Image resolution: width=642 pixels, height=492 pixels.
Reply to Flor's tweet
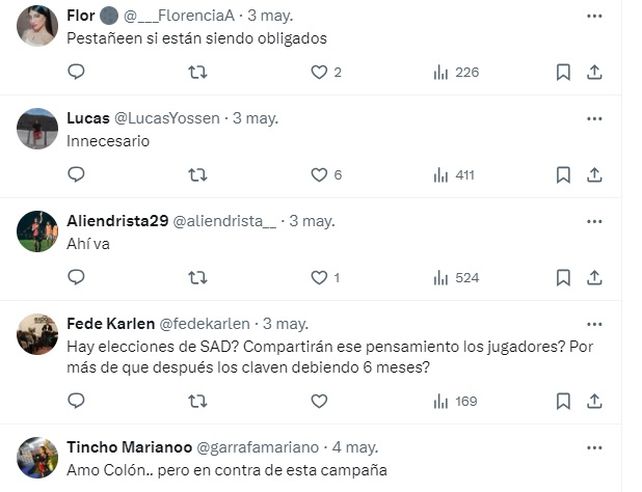coord(76,72)
